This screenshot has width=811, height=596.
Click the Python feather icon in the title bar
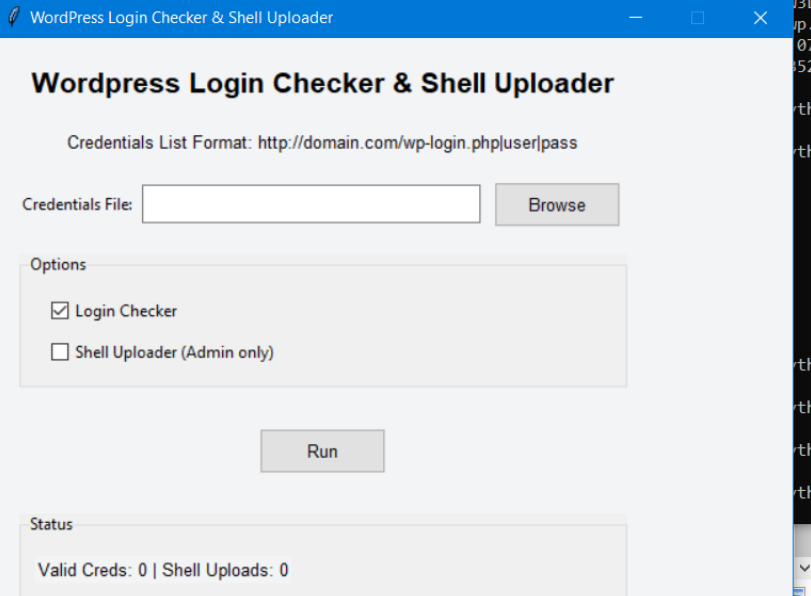(x=14, y=16)
